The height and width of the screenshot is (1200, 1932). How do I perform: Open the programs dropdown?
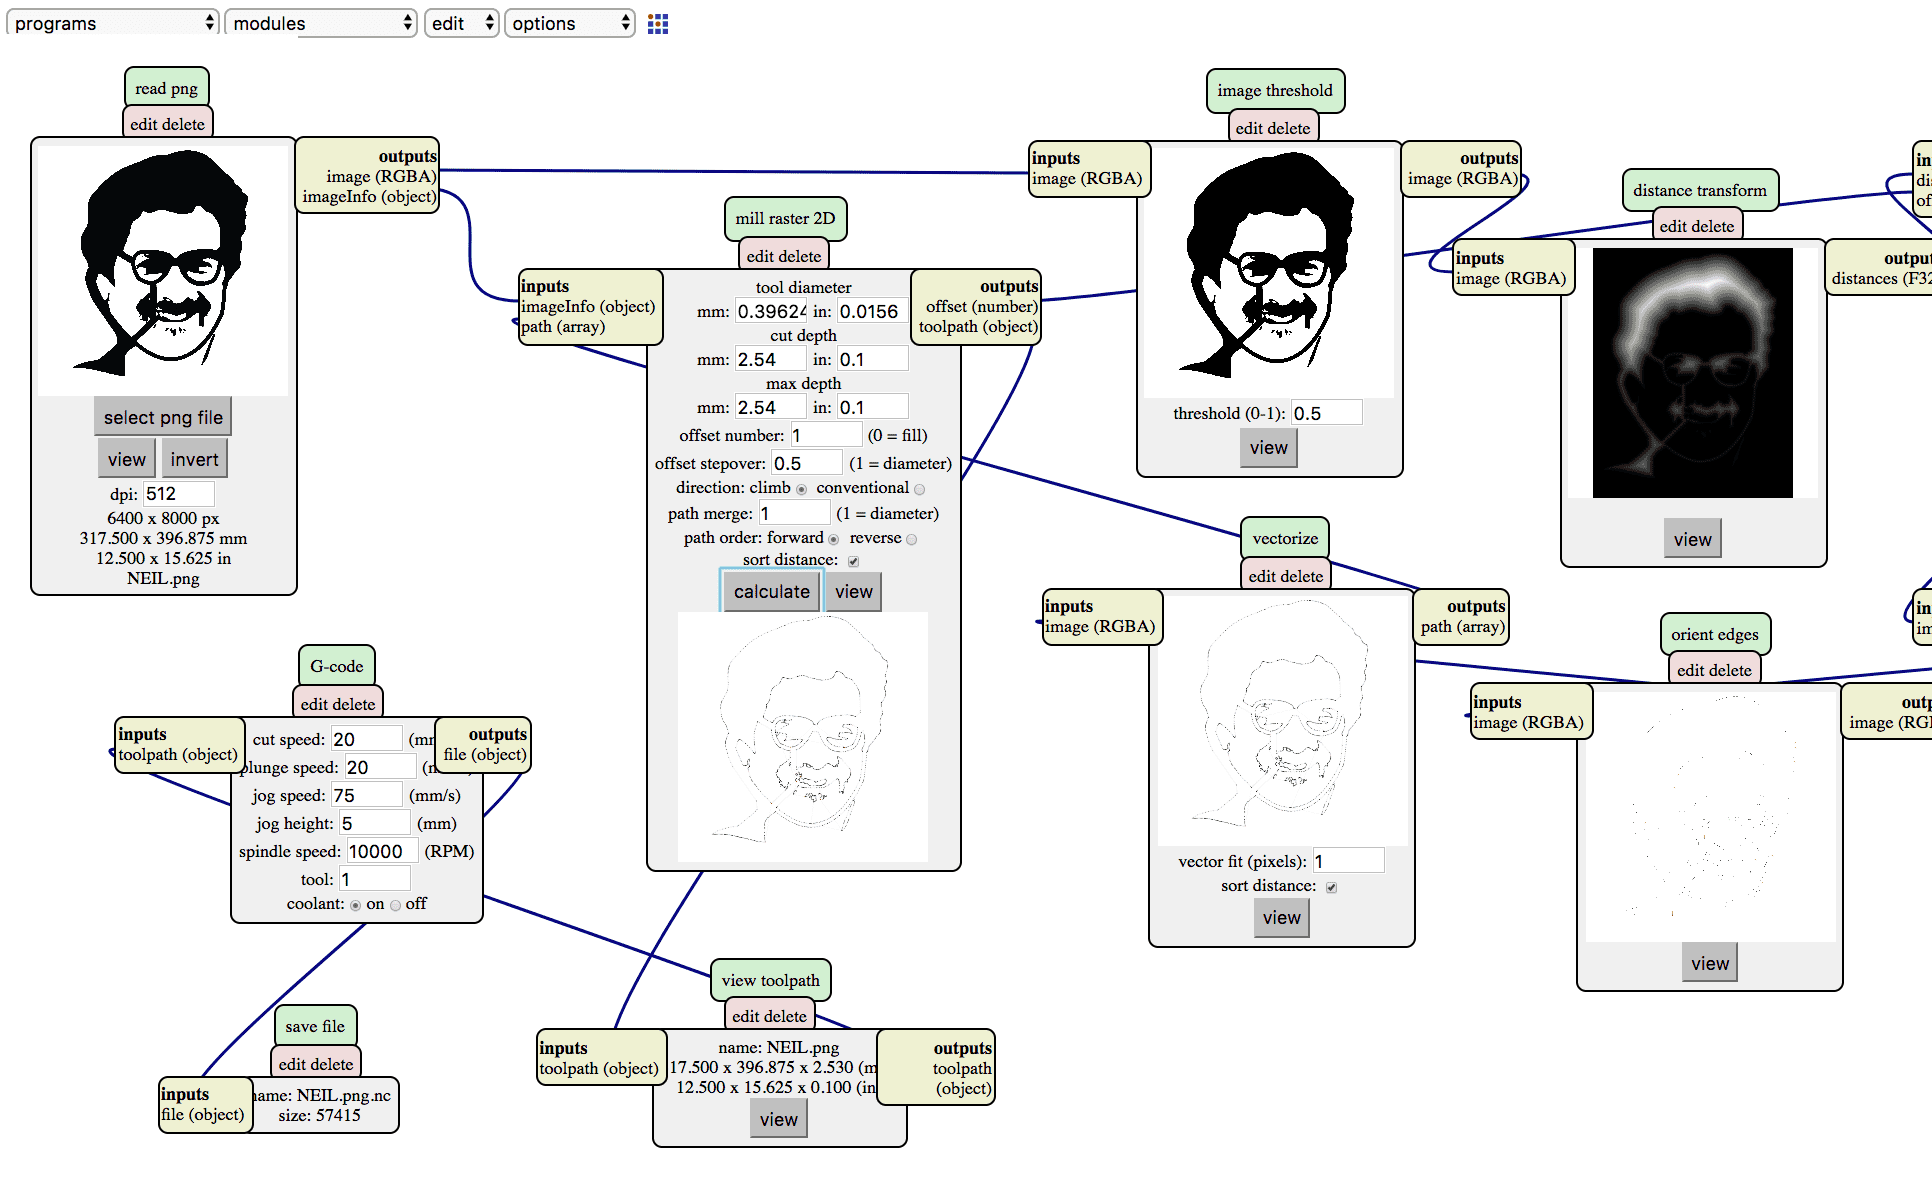click(x=113, y=23)
